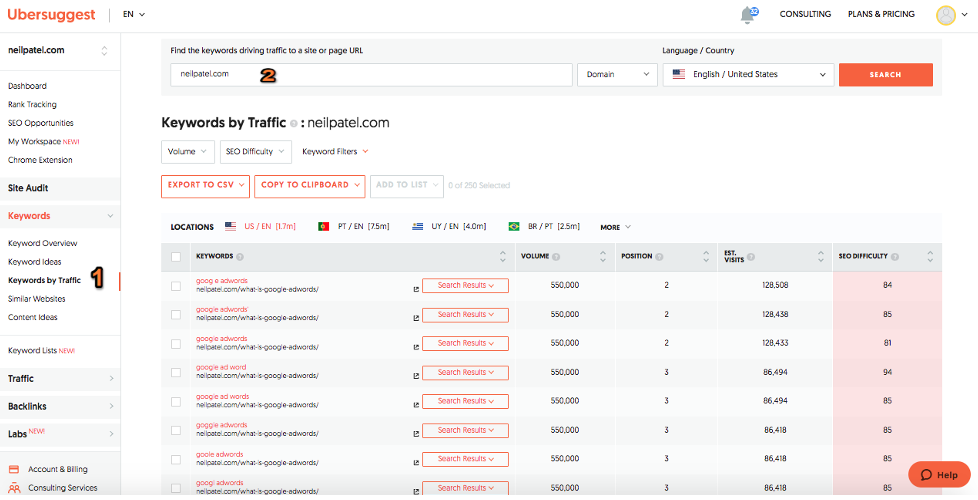978x500 pixels.
Task: Click the user profile avatar icon
Action: click(945, 15)
